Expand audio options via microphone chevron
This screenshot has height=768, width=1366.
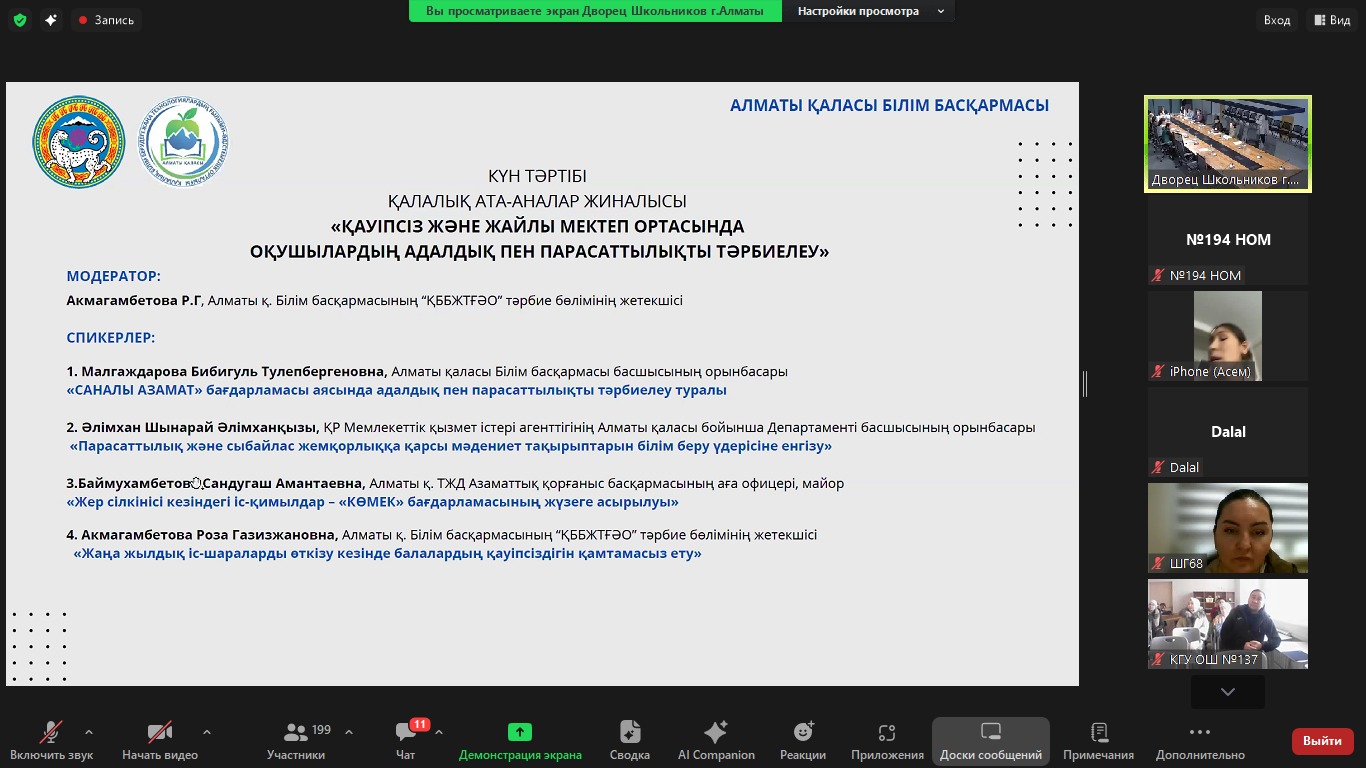[x=88, y=730]
